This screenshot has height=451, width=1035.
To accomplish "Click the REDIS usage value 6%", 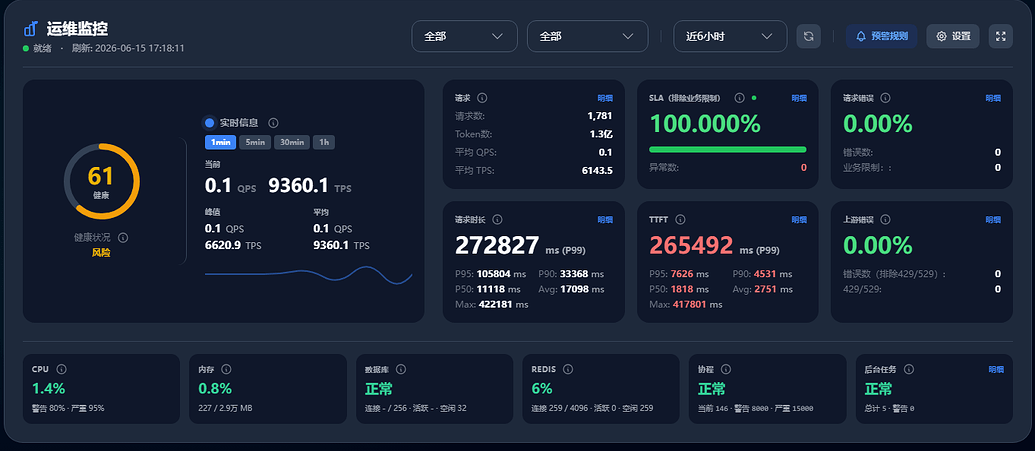I will 542,388.
